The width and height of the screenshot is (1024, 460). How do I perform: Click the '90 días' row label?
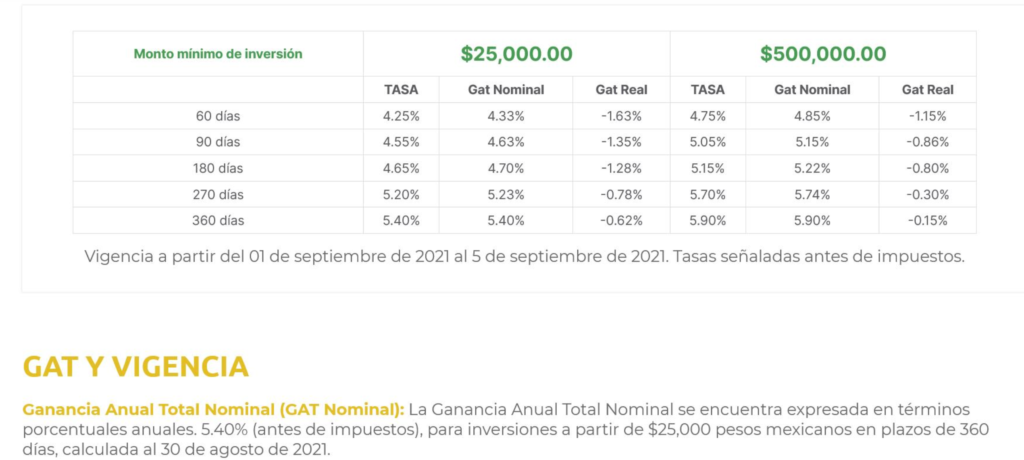click(x=218, y=142)
